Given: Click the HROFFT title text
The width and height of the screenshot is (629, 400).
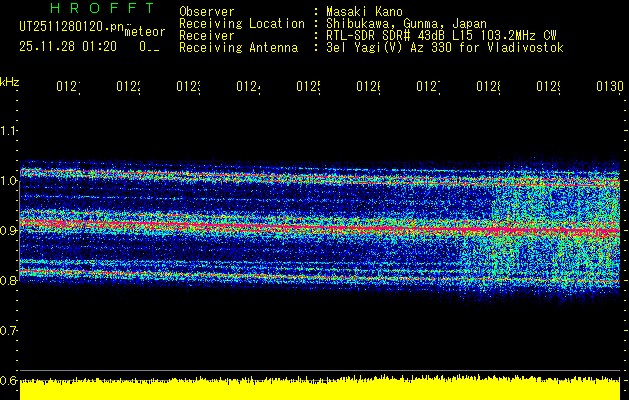Looking at the screenshot, I should [x=103, y=8].
